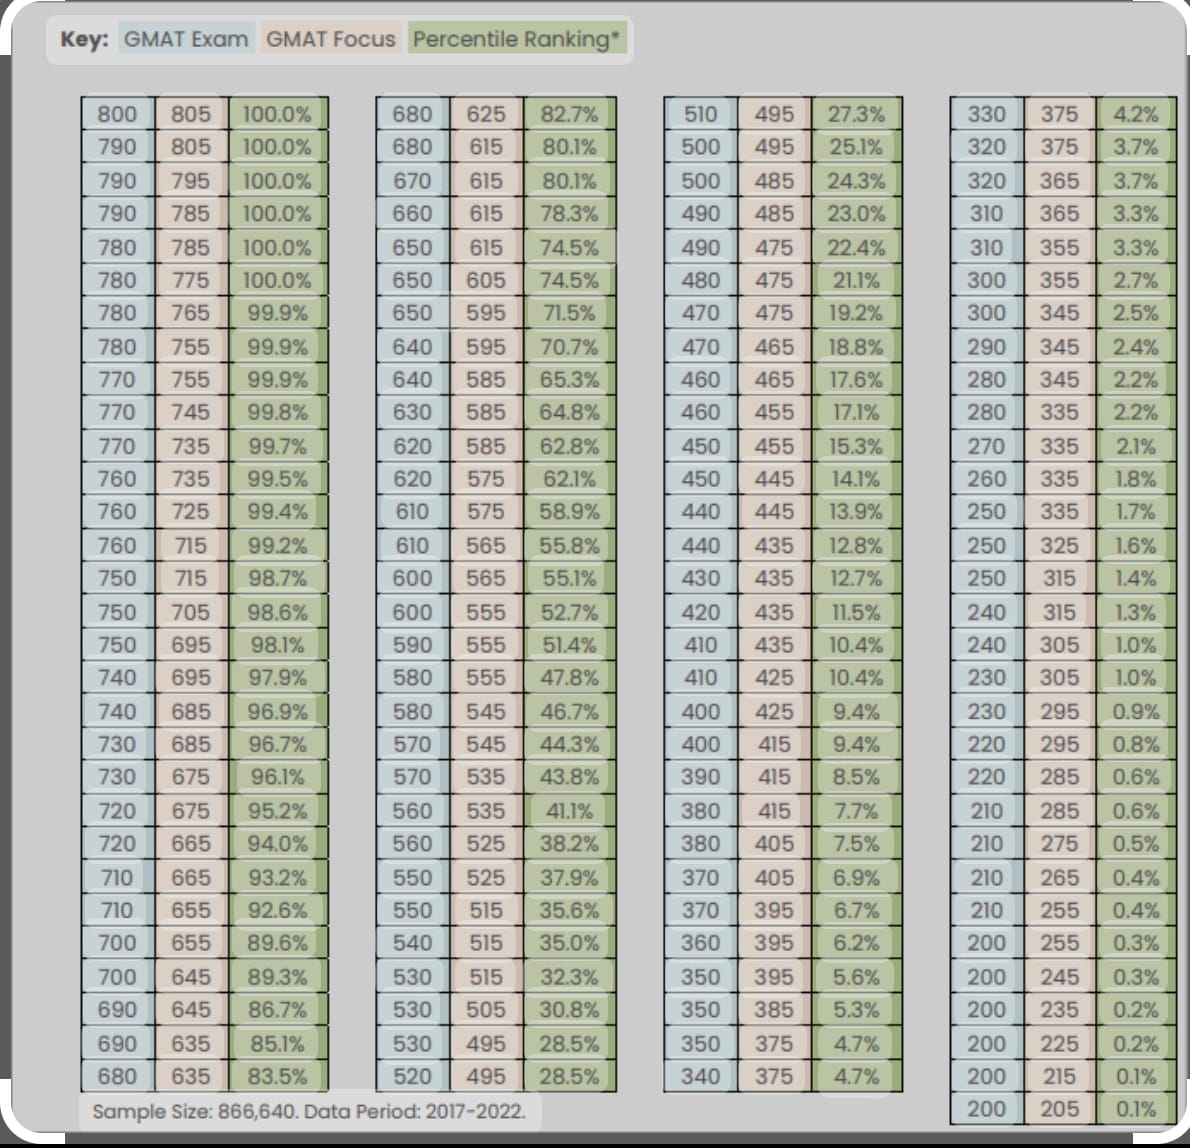Click the 98.7% percentile cell
The image size is (1190, 1148).
[x=278, y=578]
